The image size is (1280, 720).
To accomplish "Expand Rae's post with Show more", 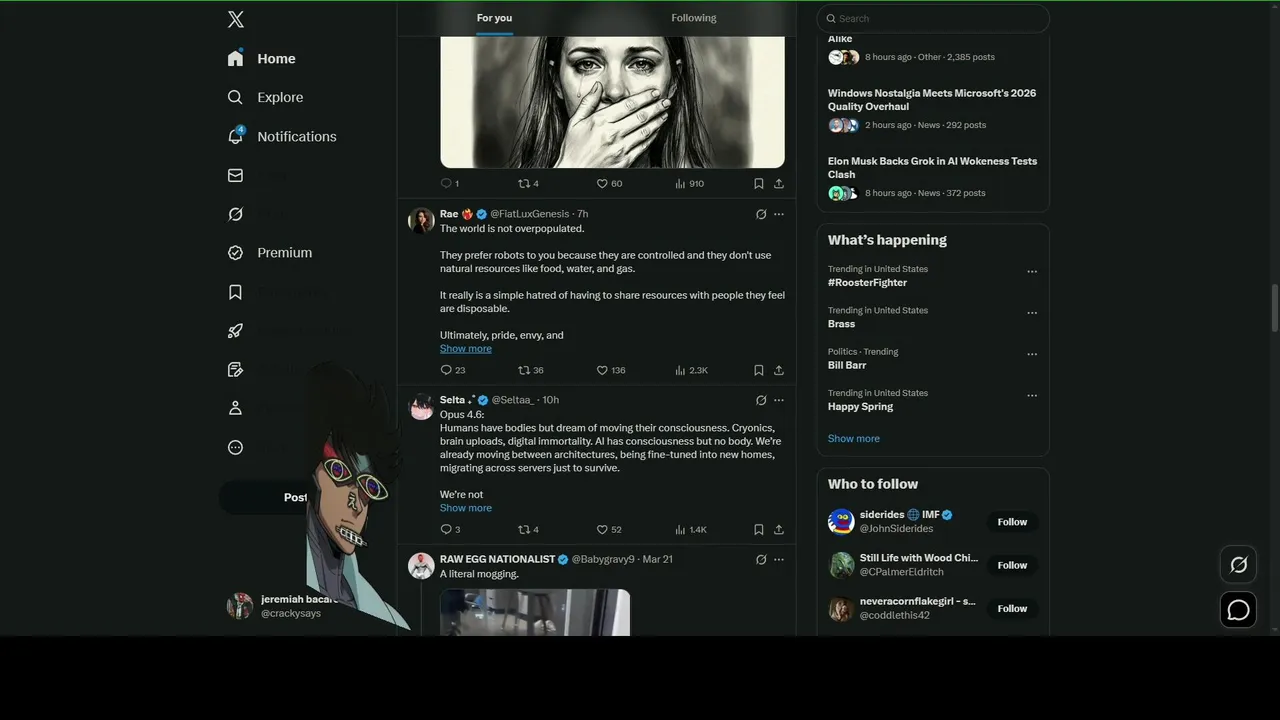I will (x=465, y=348).
